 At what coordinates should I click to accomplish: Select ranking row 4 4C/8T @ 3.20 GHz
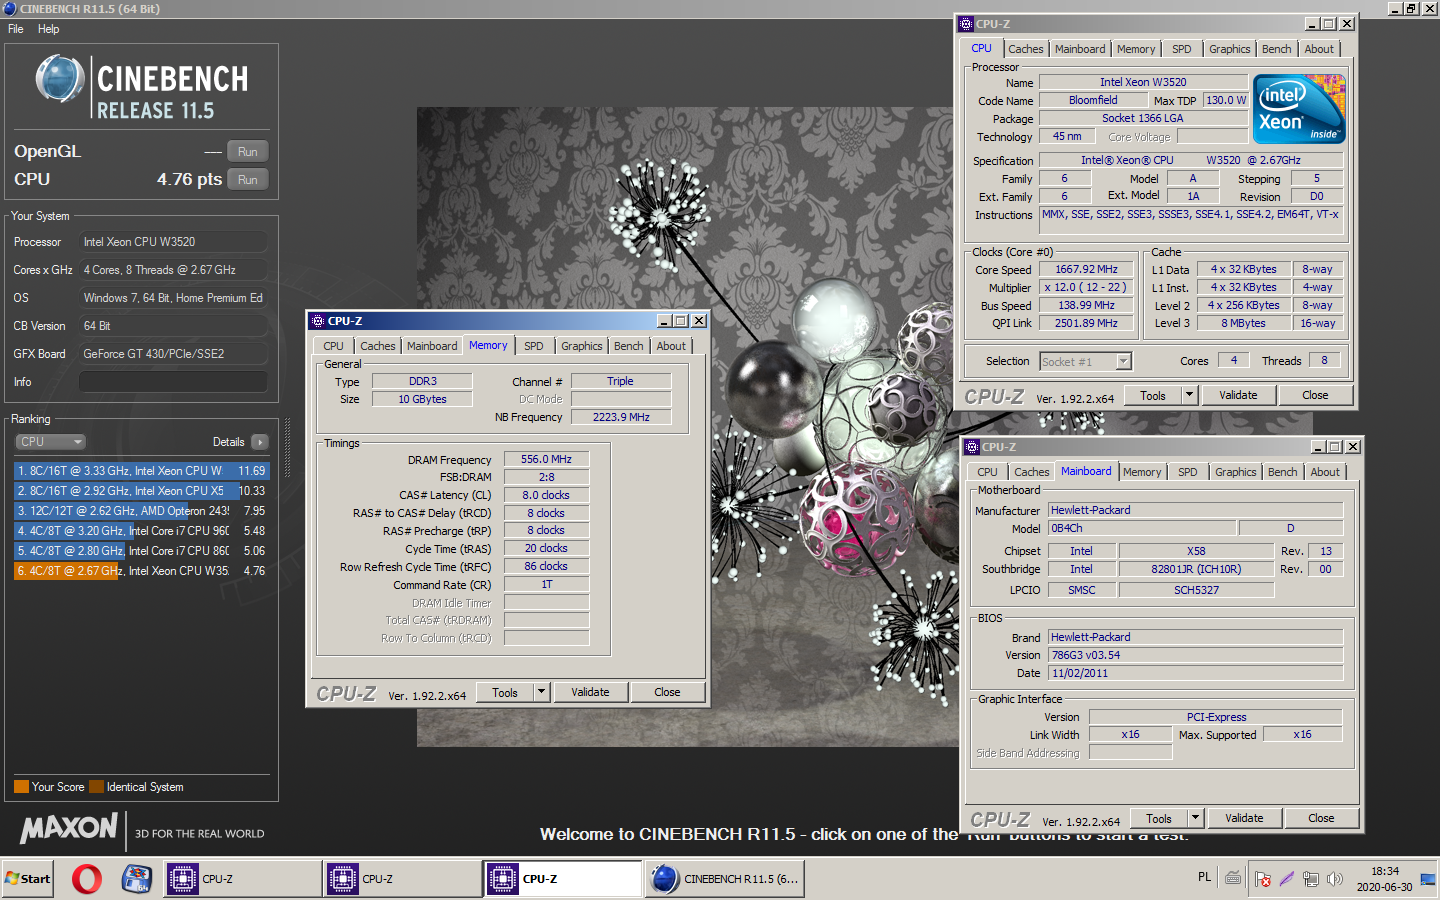[x=142, y=531]
